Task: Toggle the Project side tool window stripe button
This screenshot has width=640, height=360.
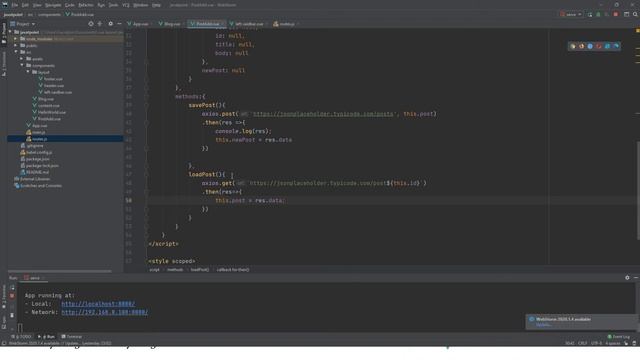Action: coord(4,33)
